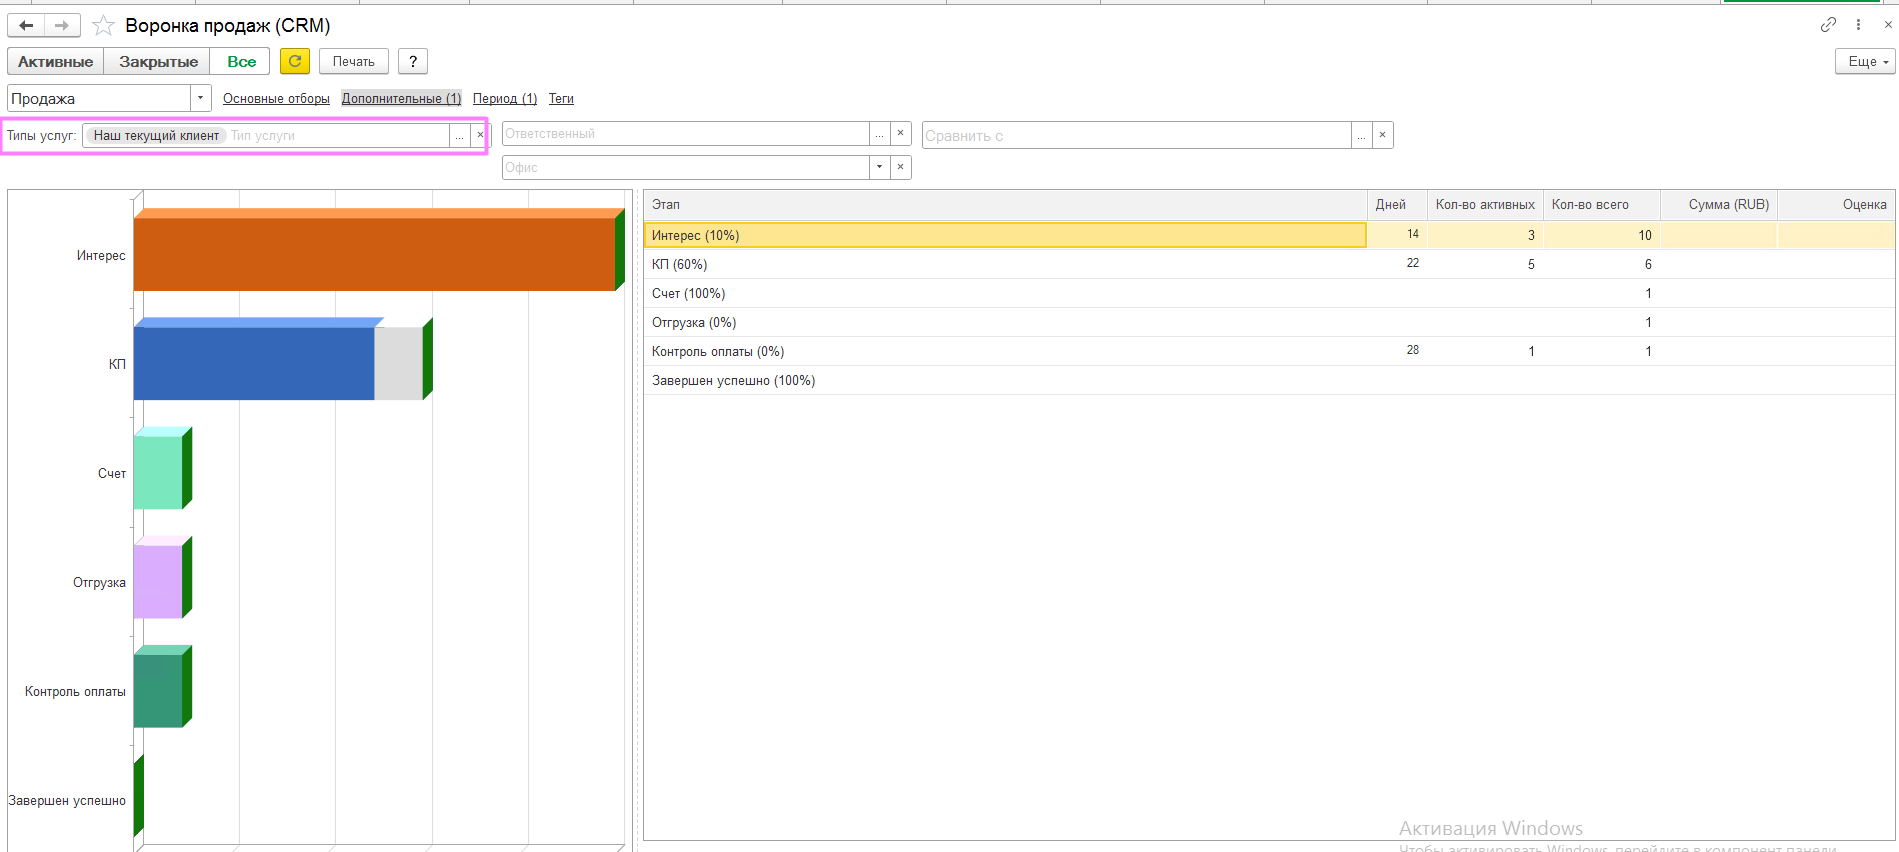Open the vertical three-dot menu
Viewport: 1899px width, 852px height.
pos(1859,25)
